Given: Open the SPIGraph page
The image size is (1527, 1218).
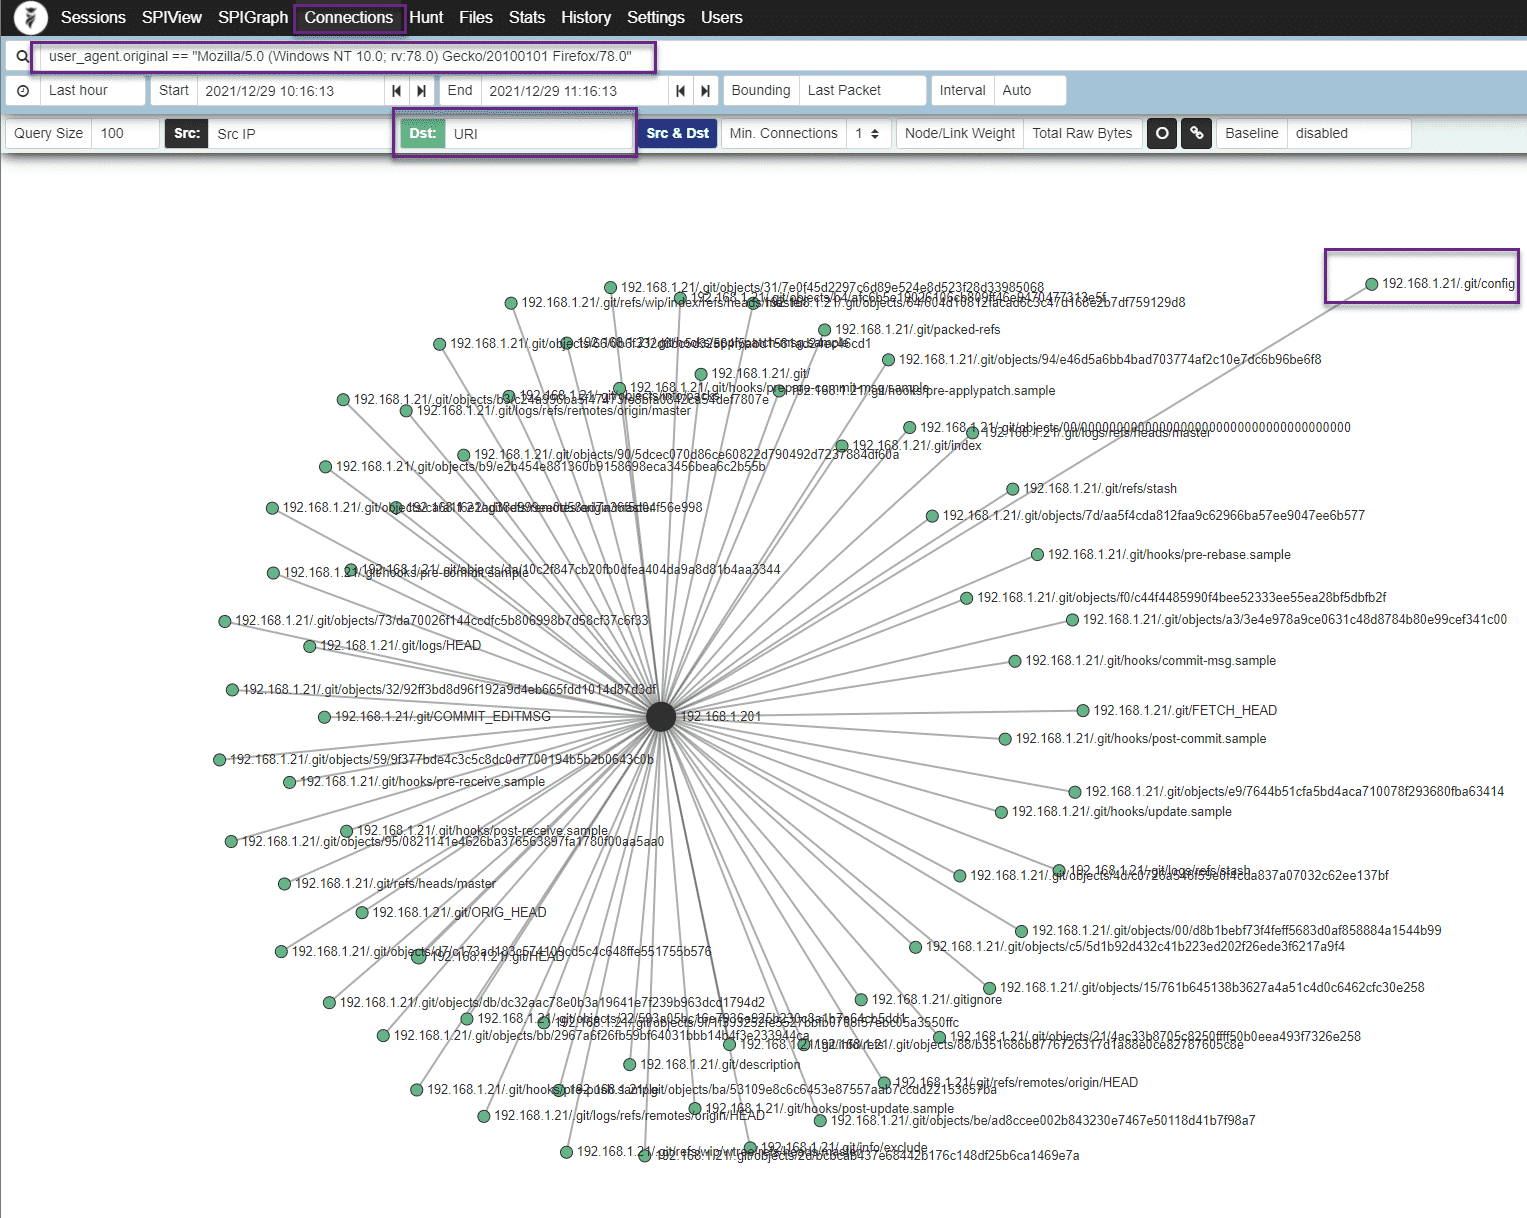Looking at the screenshot, I should point(252,17).
